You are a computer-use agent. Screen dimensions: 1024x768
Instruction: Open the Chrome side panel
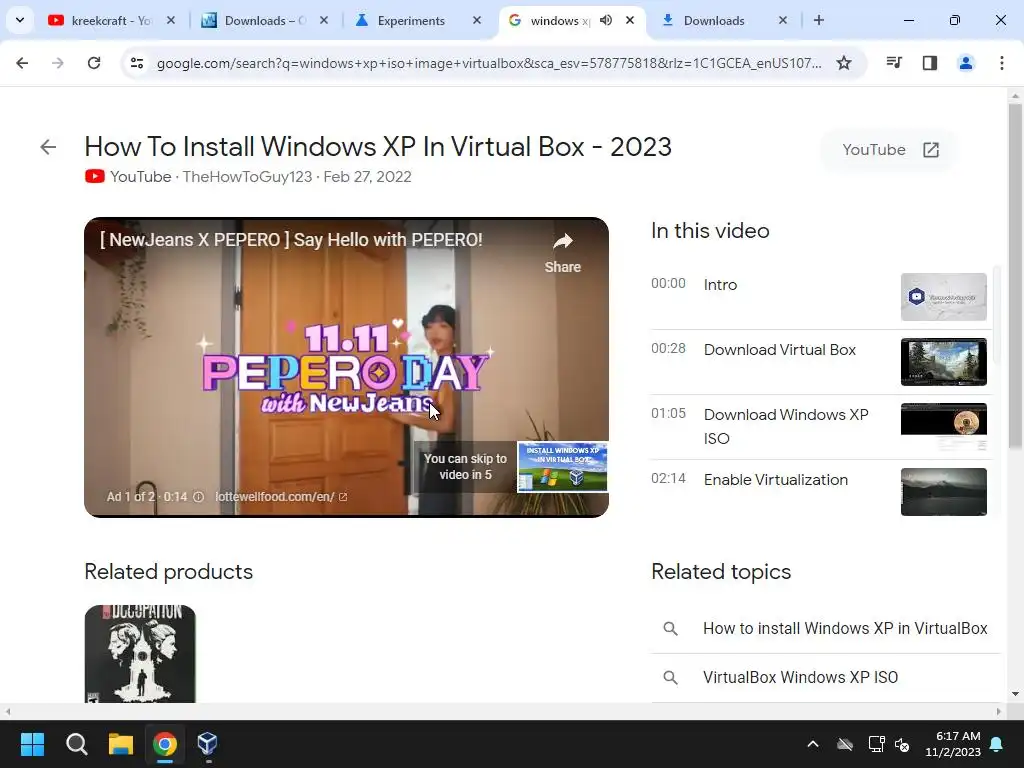tap(930, 63)
